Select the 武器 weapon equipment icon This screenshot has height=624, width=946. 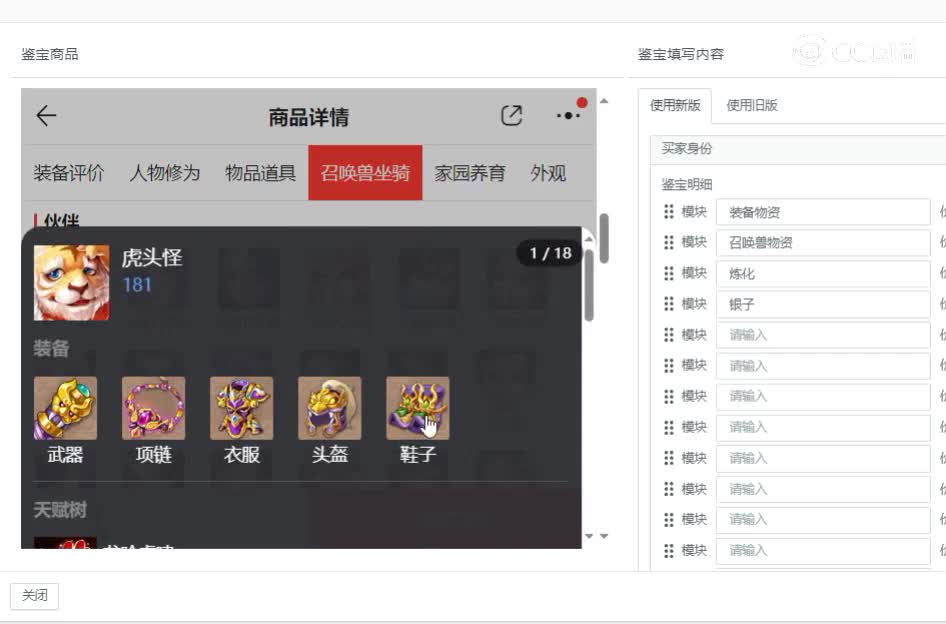[x=65, y=407]
